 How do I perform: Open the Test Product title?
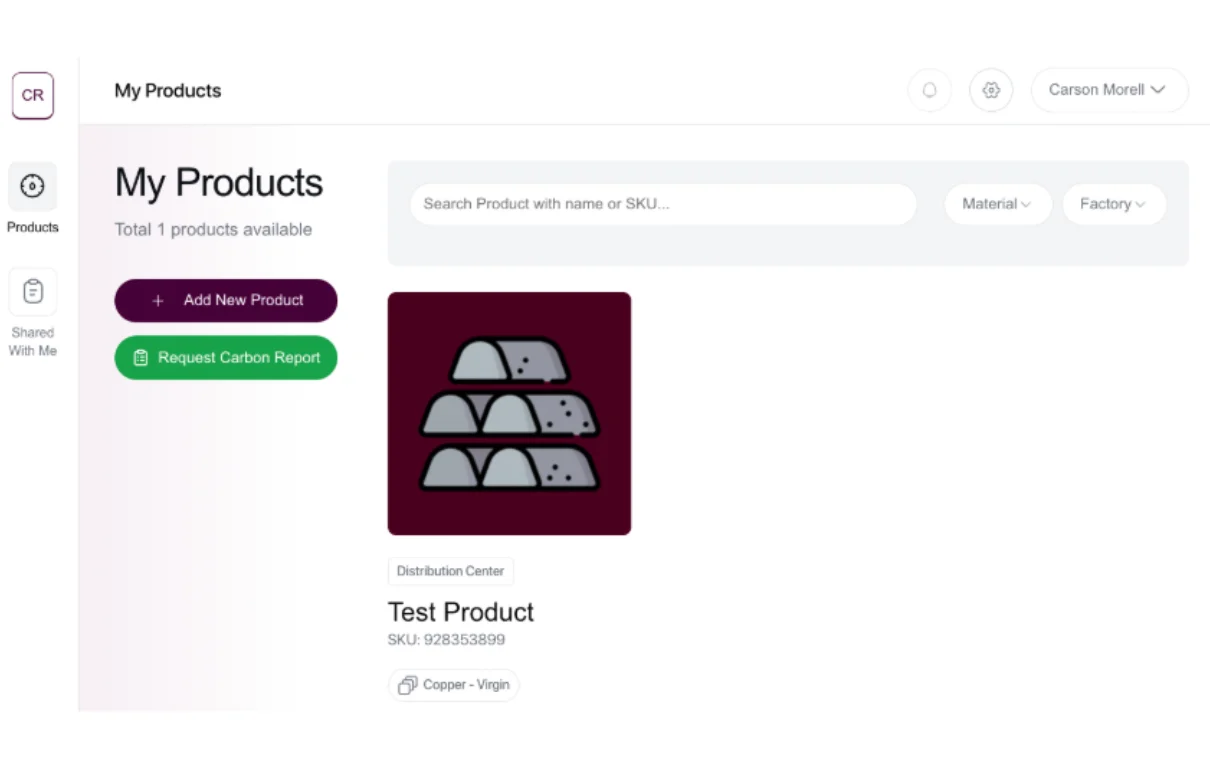tap(461, 612)
